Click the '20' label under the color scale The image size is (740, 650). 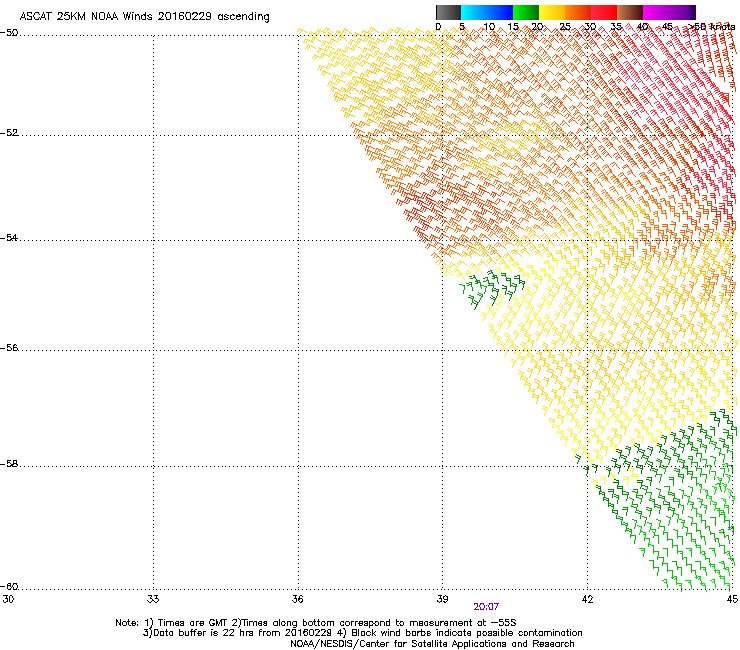(x=537, y=27)
